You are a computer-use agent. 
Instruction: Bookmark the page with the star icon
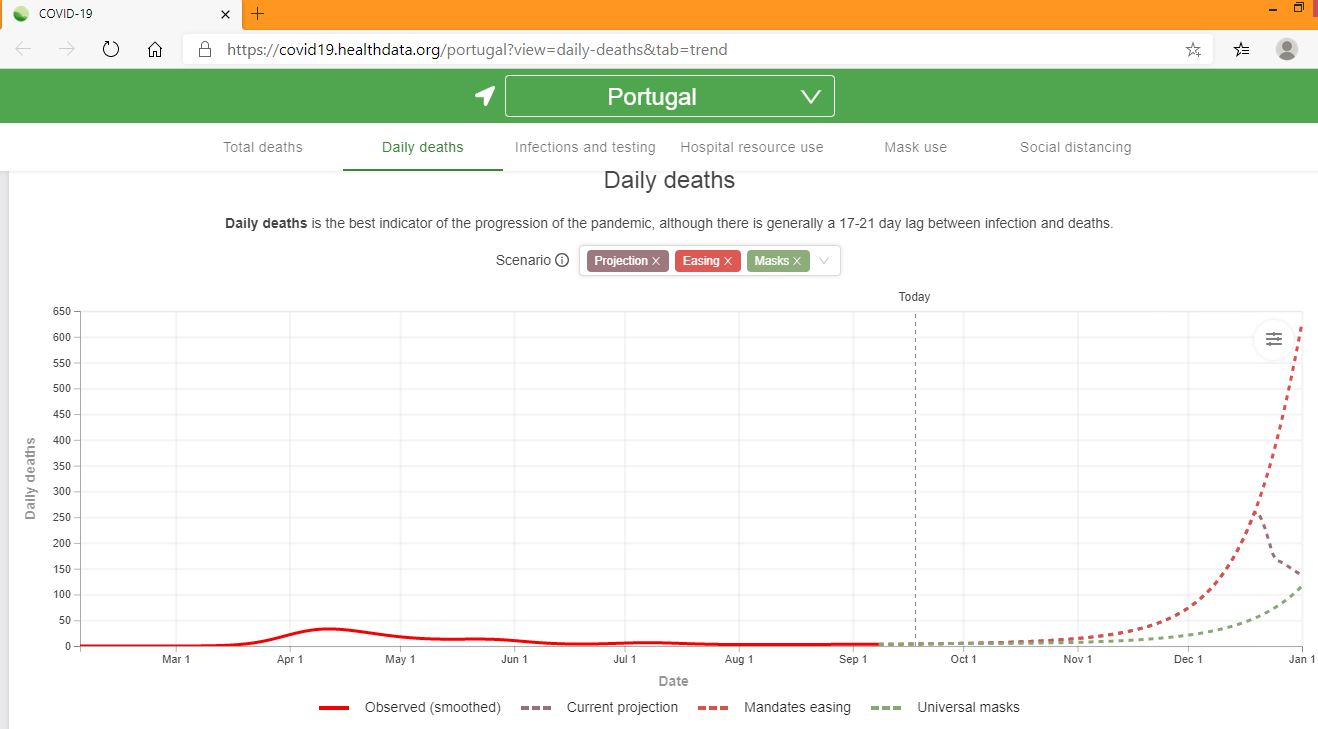click(x=1193, y=49)
